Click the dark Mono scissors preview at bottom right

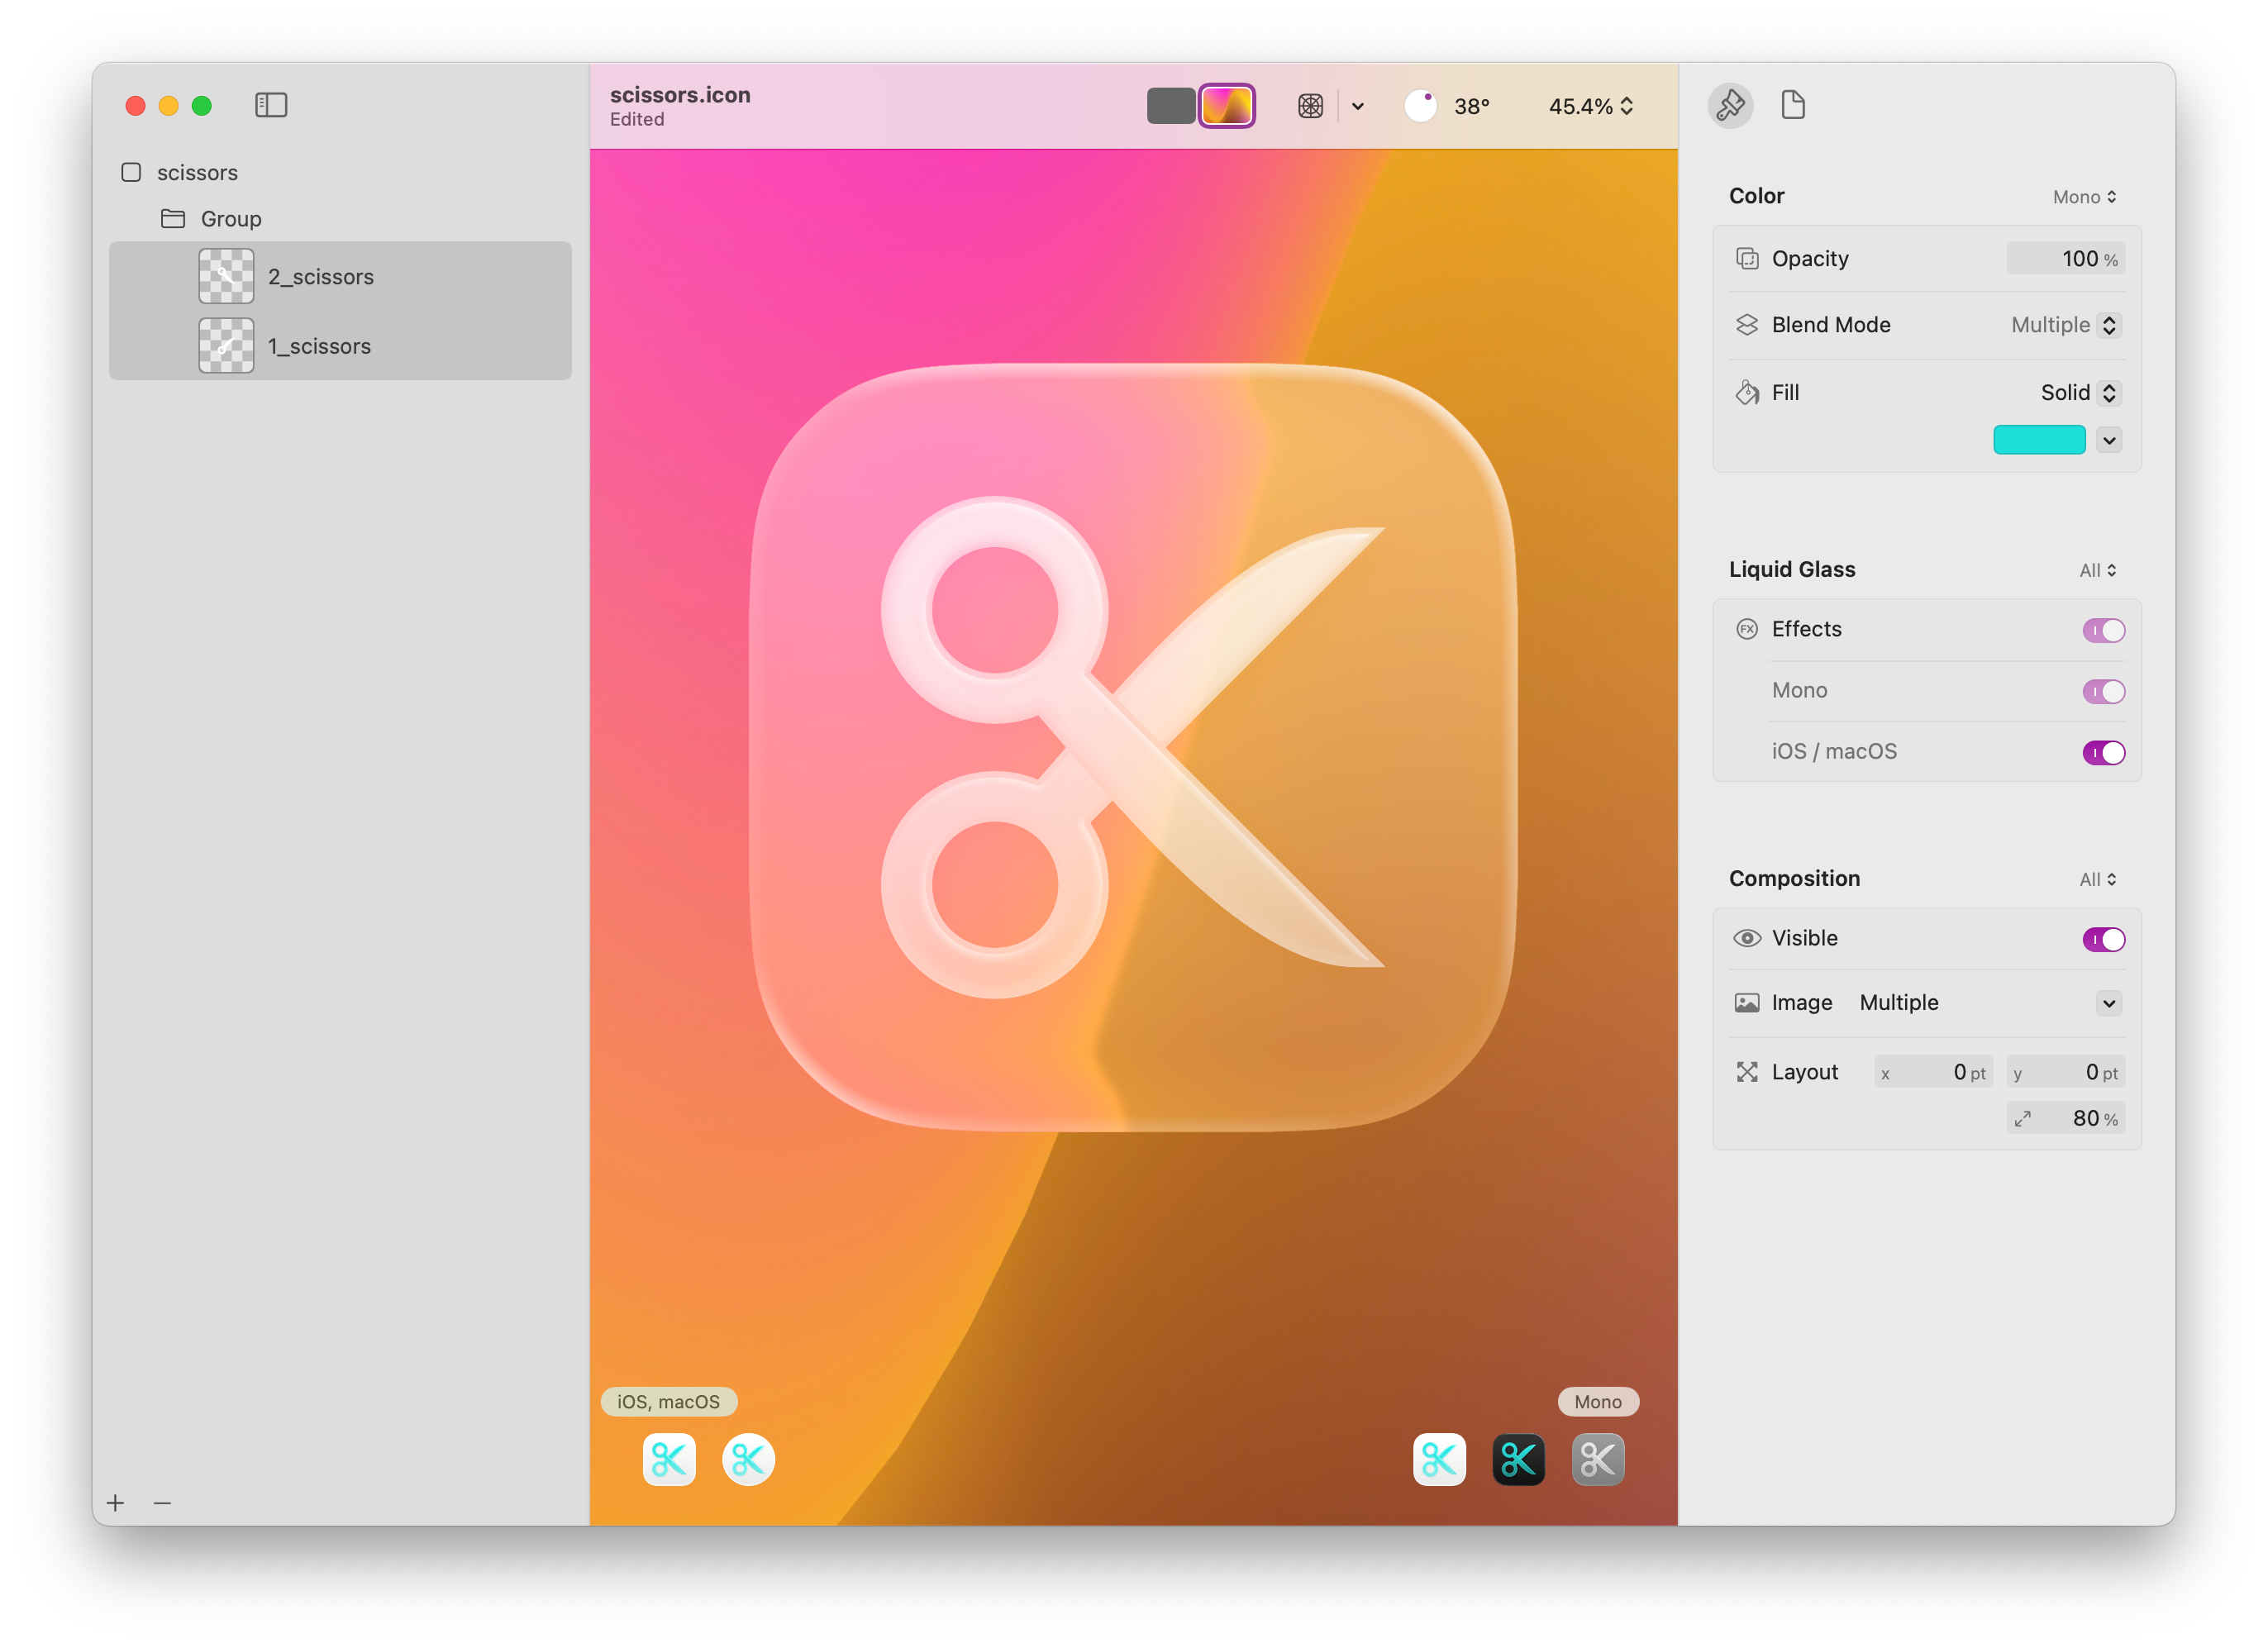coord(1518,1460)
